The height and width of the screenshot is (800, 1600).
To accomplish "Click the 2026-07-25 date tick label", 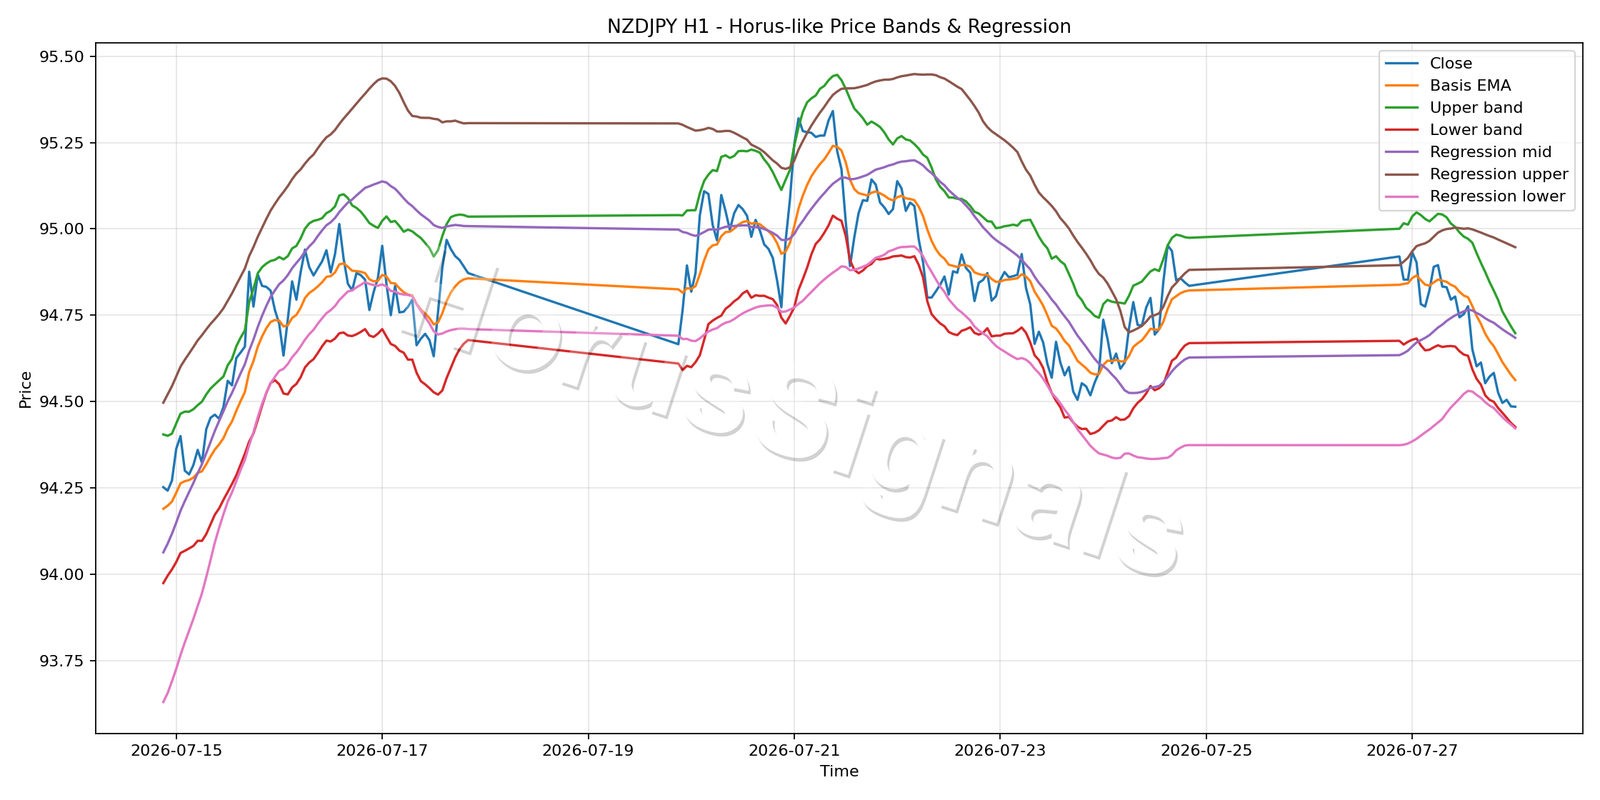I will coord(1206,750).
